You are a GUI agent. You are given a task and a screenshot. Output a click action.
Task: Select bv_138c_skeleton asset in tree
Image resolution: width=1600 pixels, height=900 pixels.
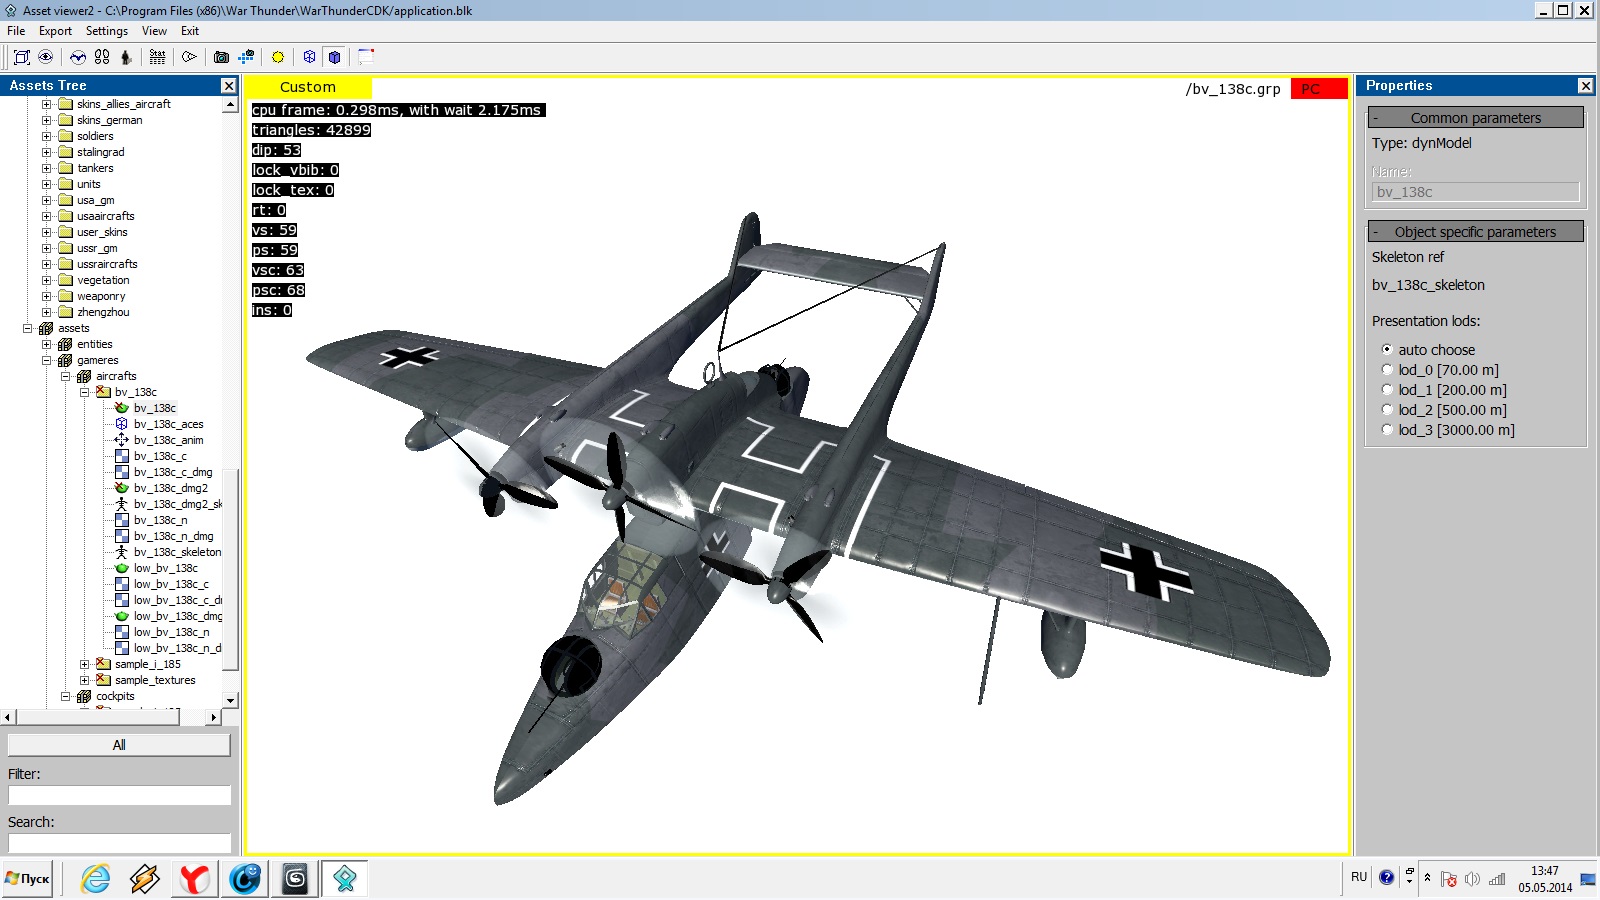177,552
